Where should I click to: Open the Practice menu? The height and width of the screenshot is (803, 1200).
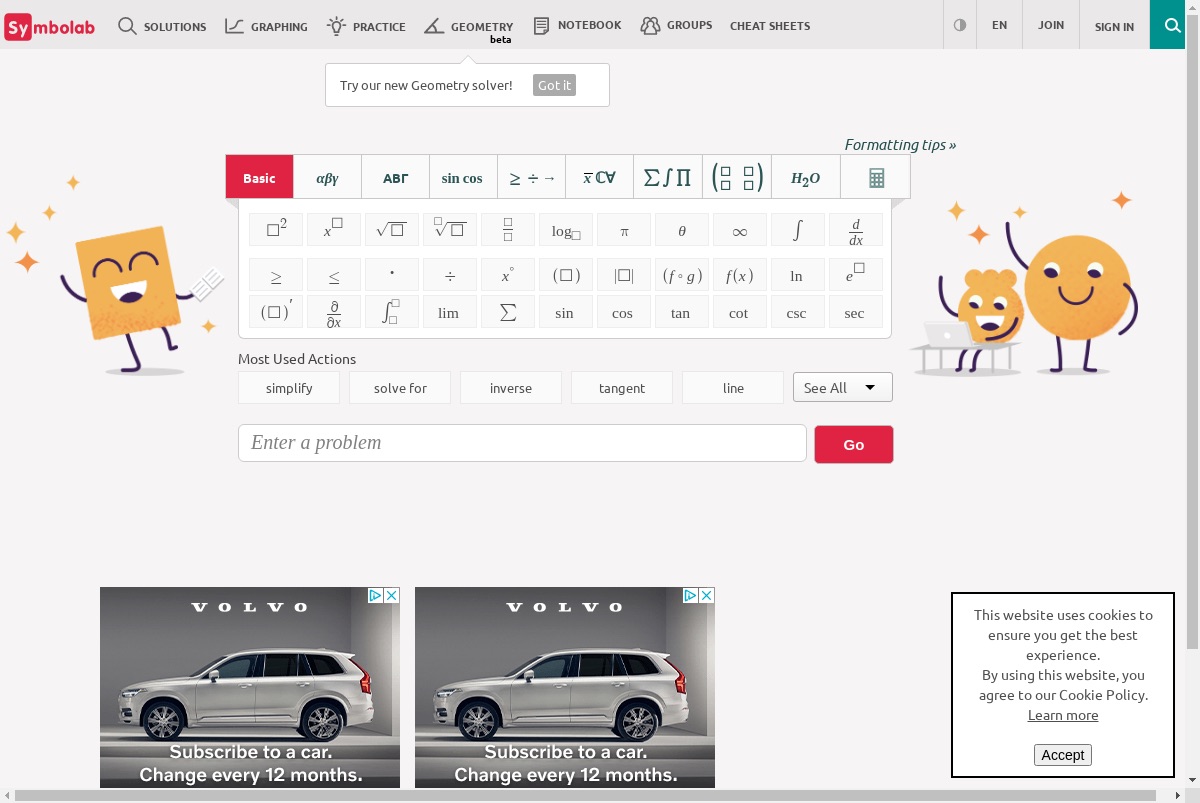366,26
